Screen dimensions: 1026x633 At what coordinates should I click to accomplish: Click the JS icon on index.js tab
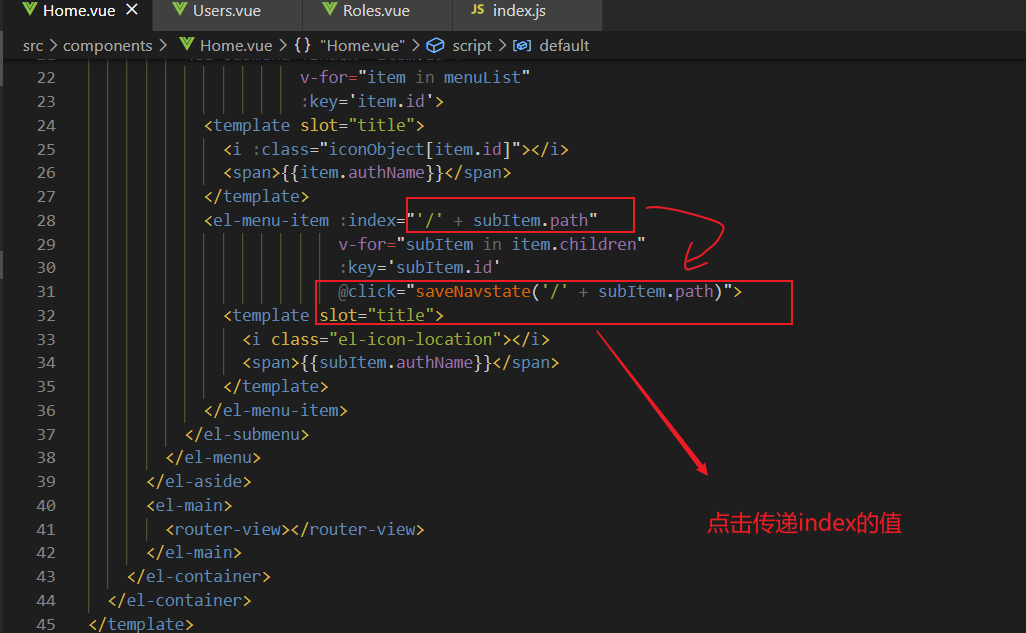(476, 10)
